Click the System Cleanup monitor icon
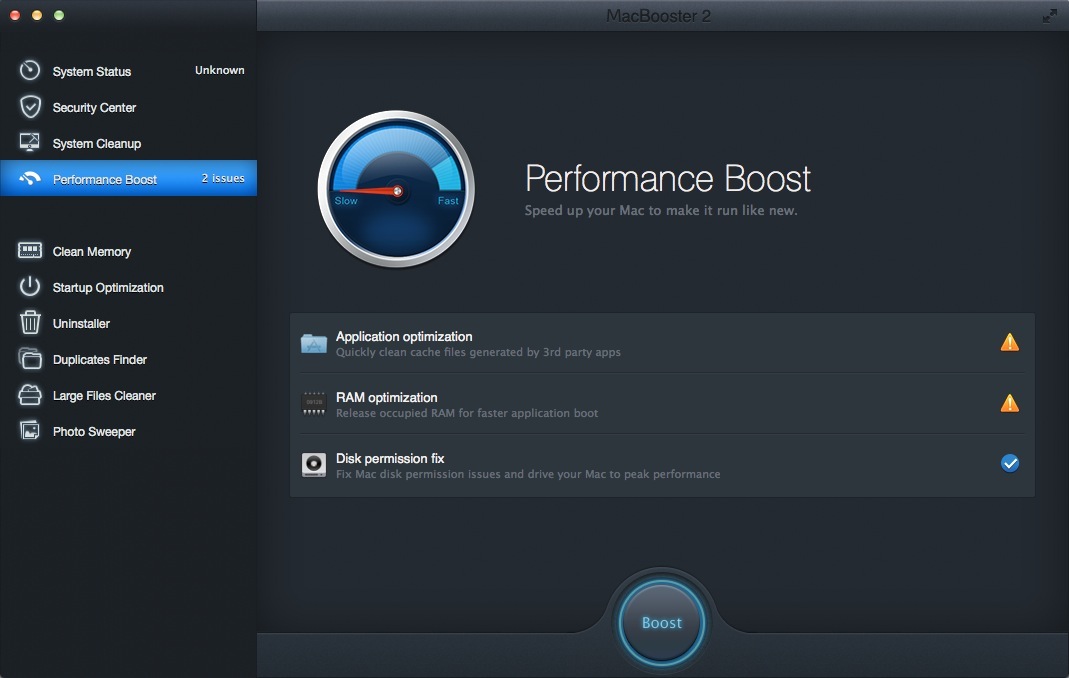Viewport: 1069px width, 678px height. pos(30,143)
